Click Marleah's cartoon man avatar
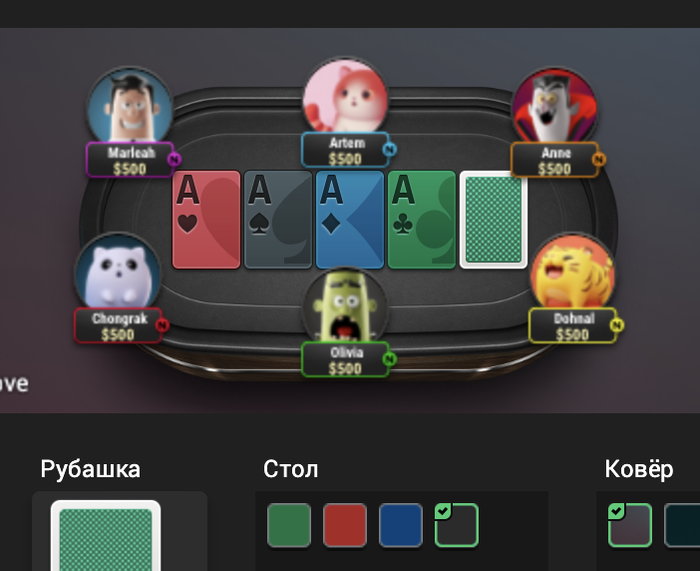Viewport: 700px width, 571px height. tap(130, 106)
